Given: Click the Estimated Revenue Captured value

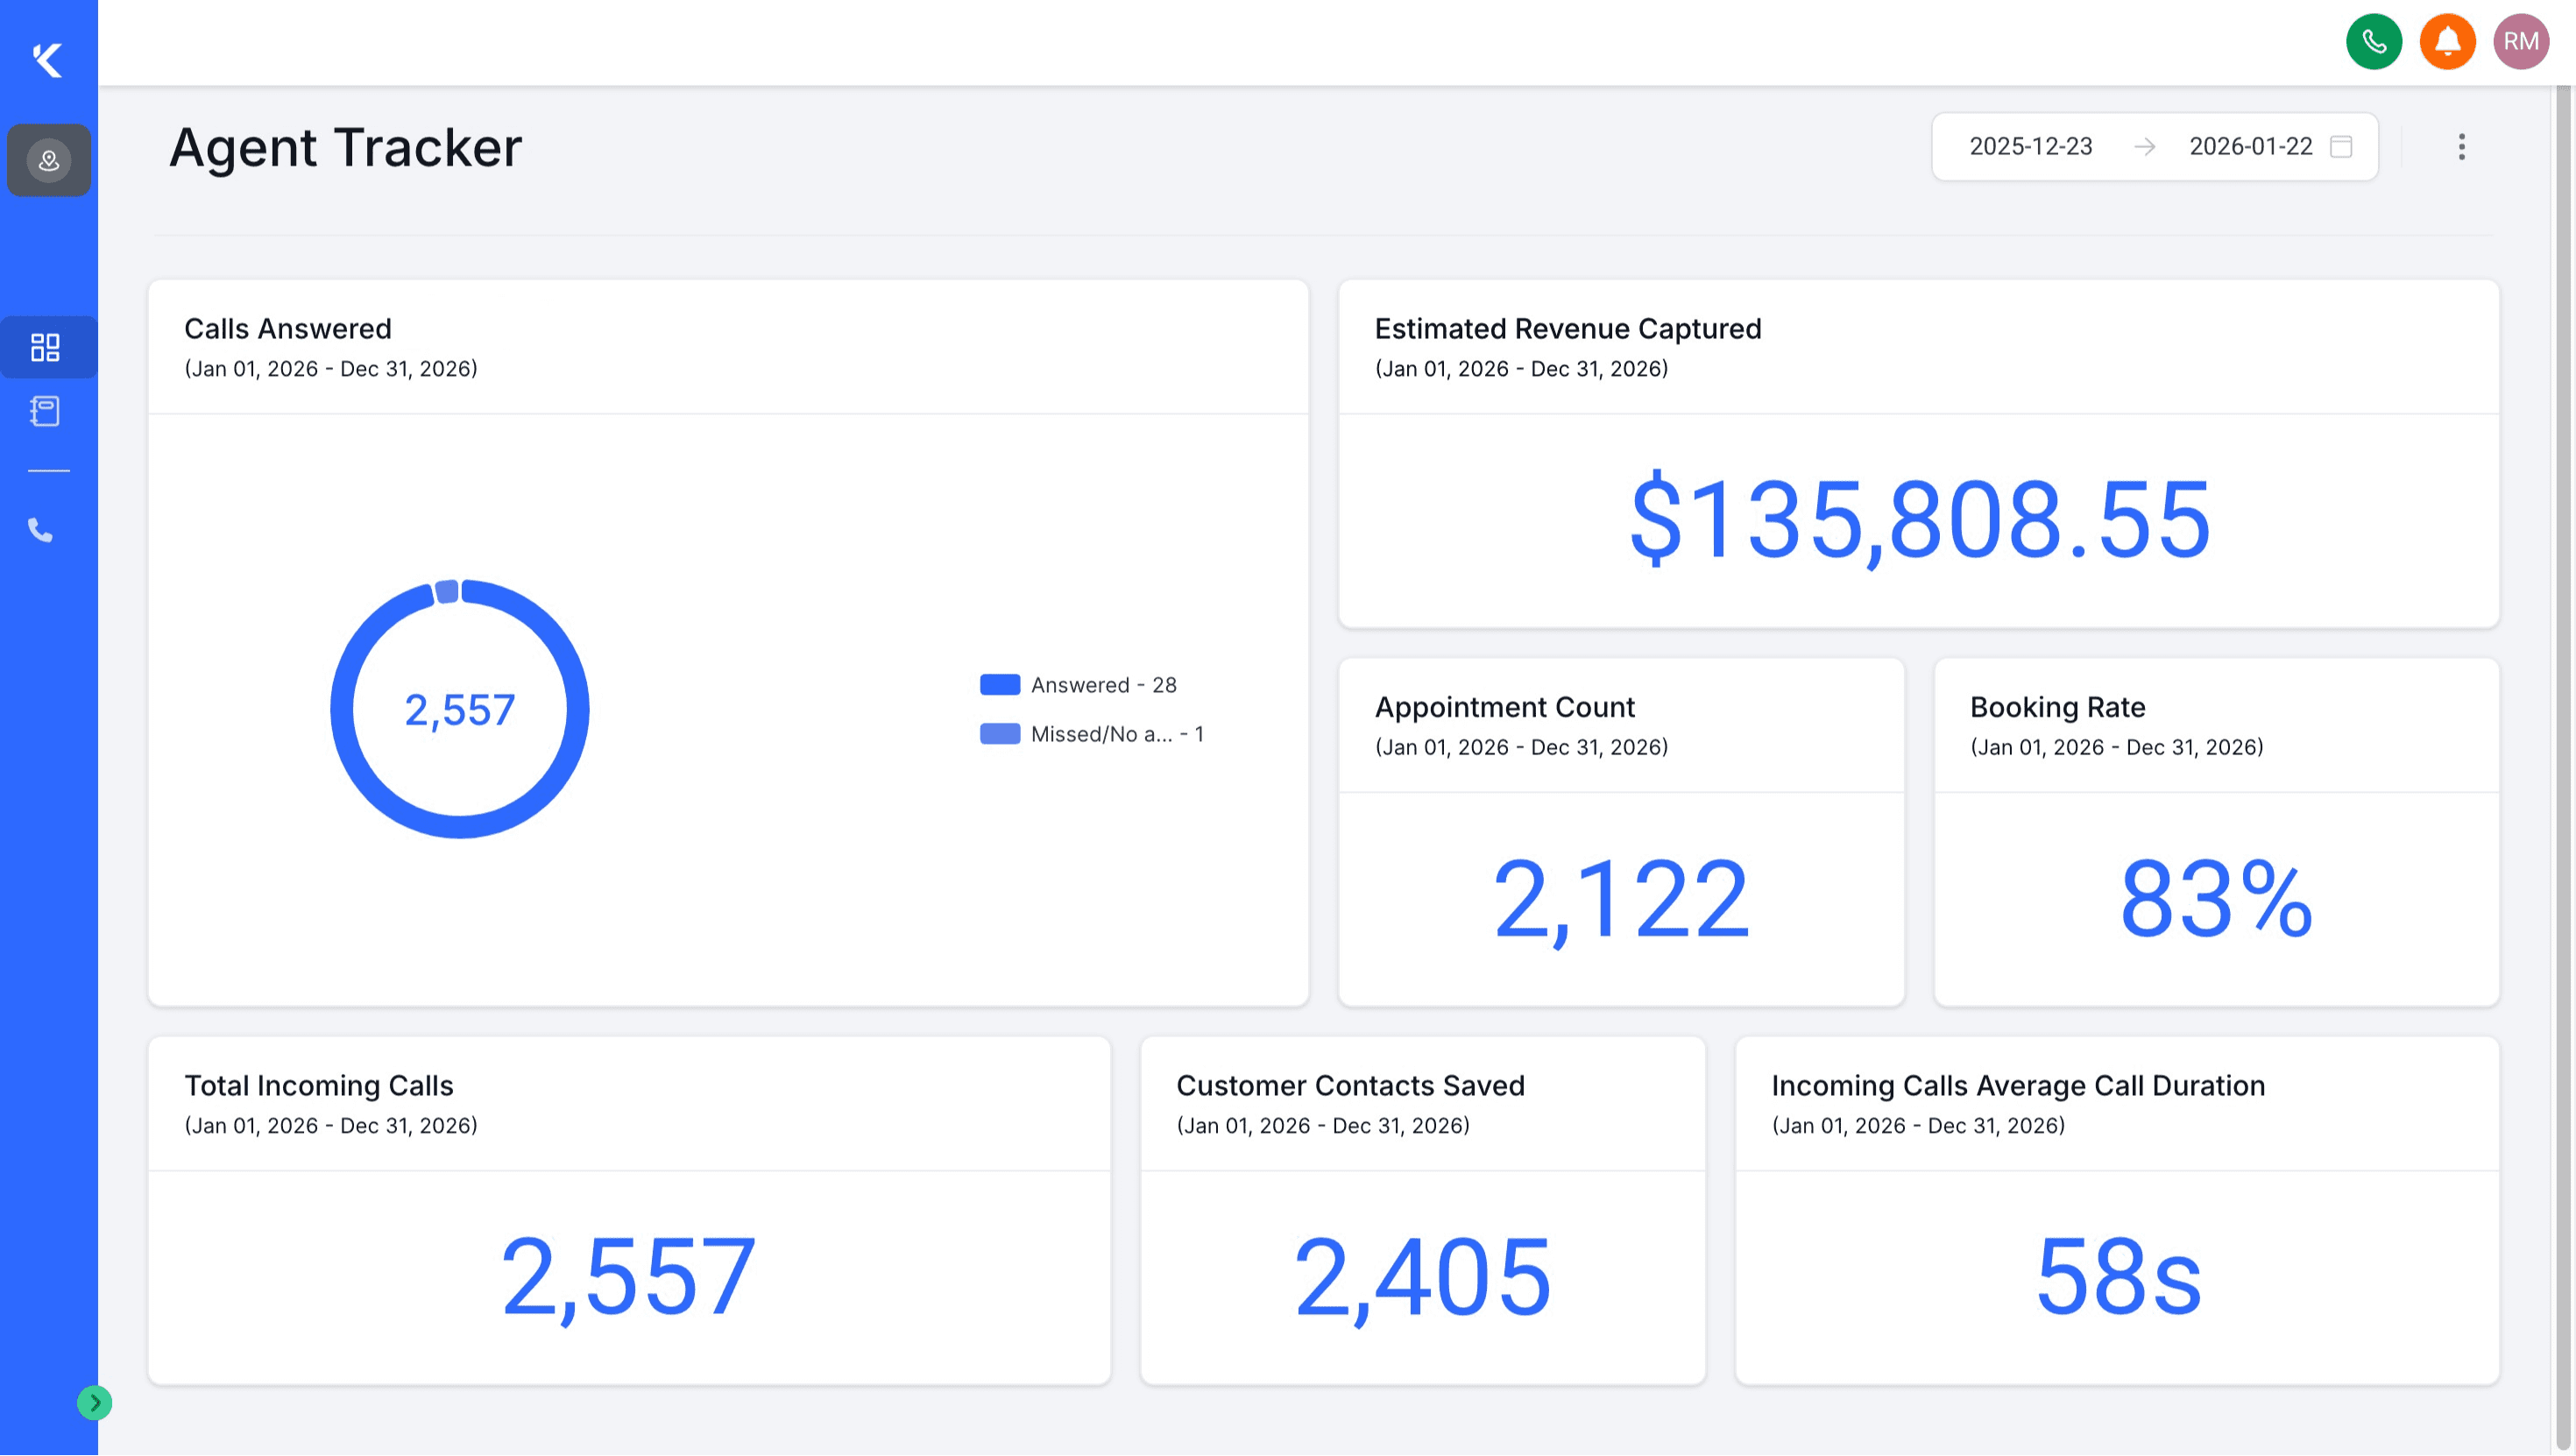Looking at the screenshot, I should click(1918, 520).
